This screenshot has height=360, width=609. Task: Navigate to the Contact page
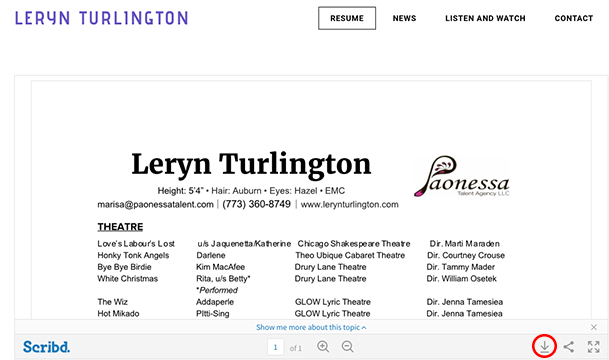[x=574, y=18]
